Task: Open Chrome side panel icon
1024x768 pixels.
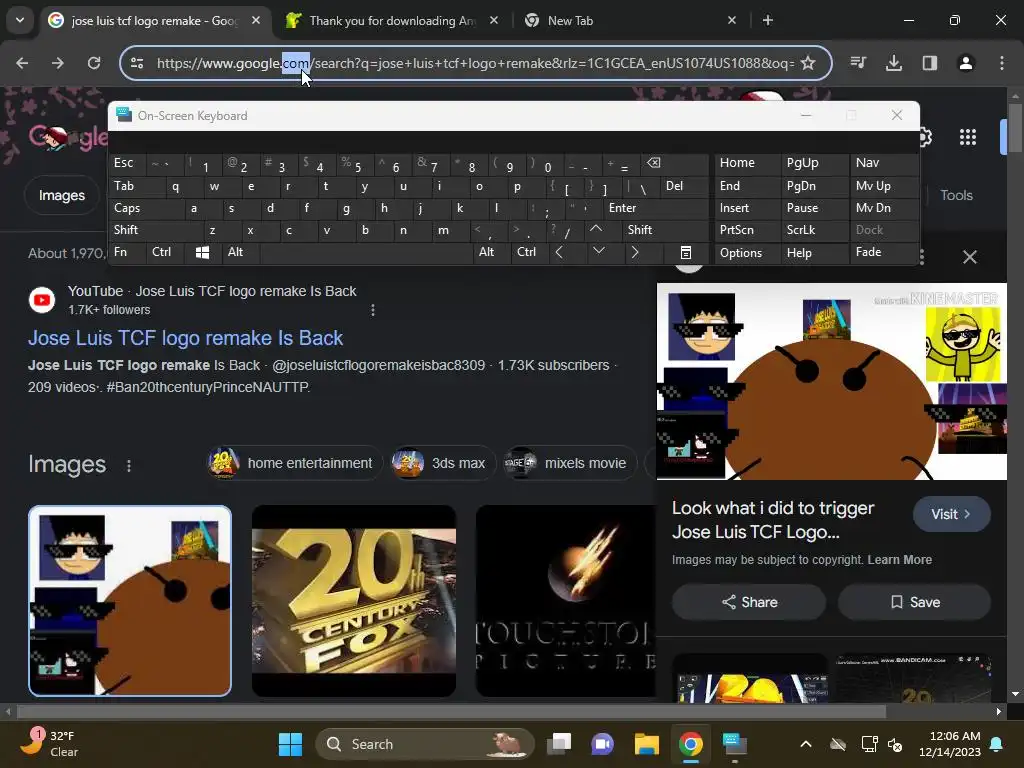Action: click(x=930, y=63)
